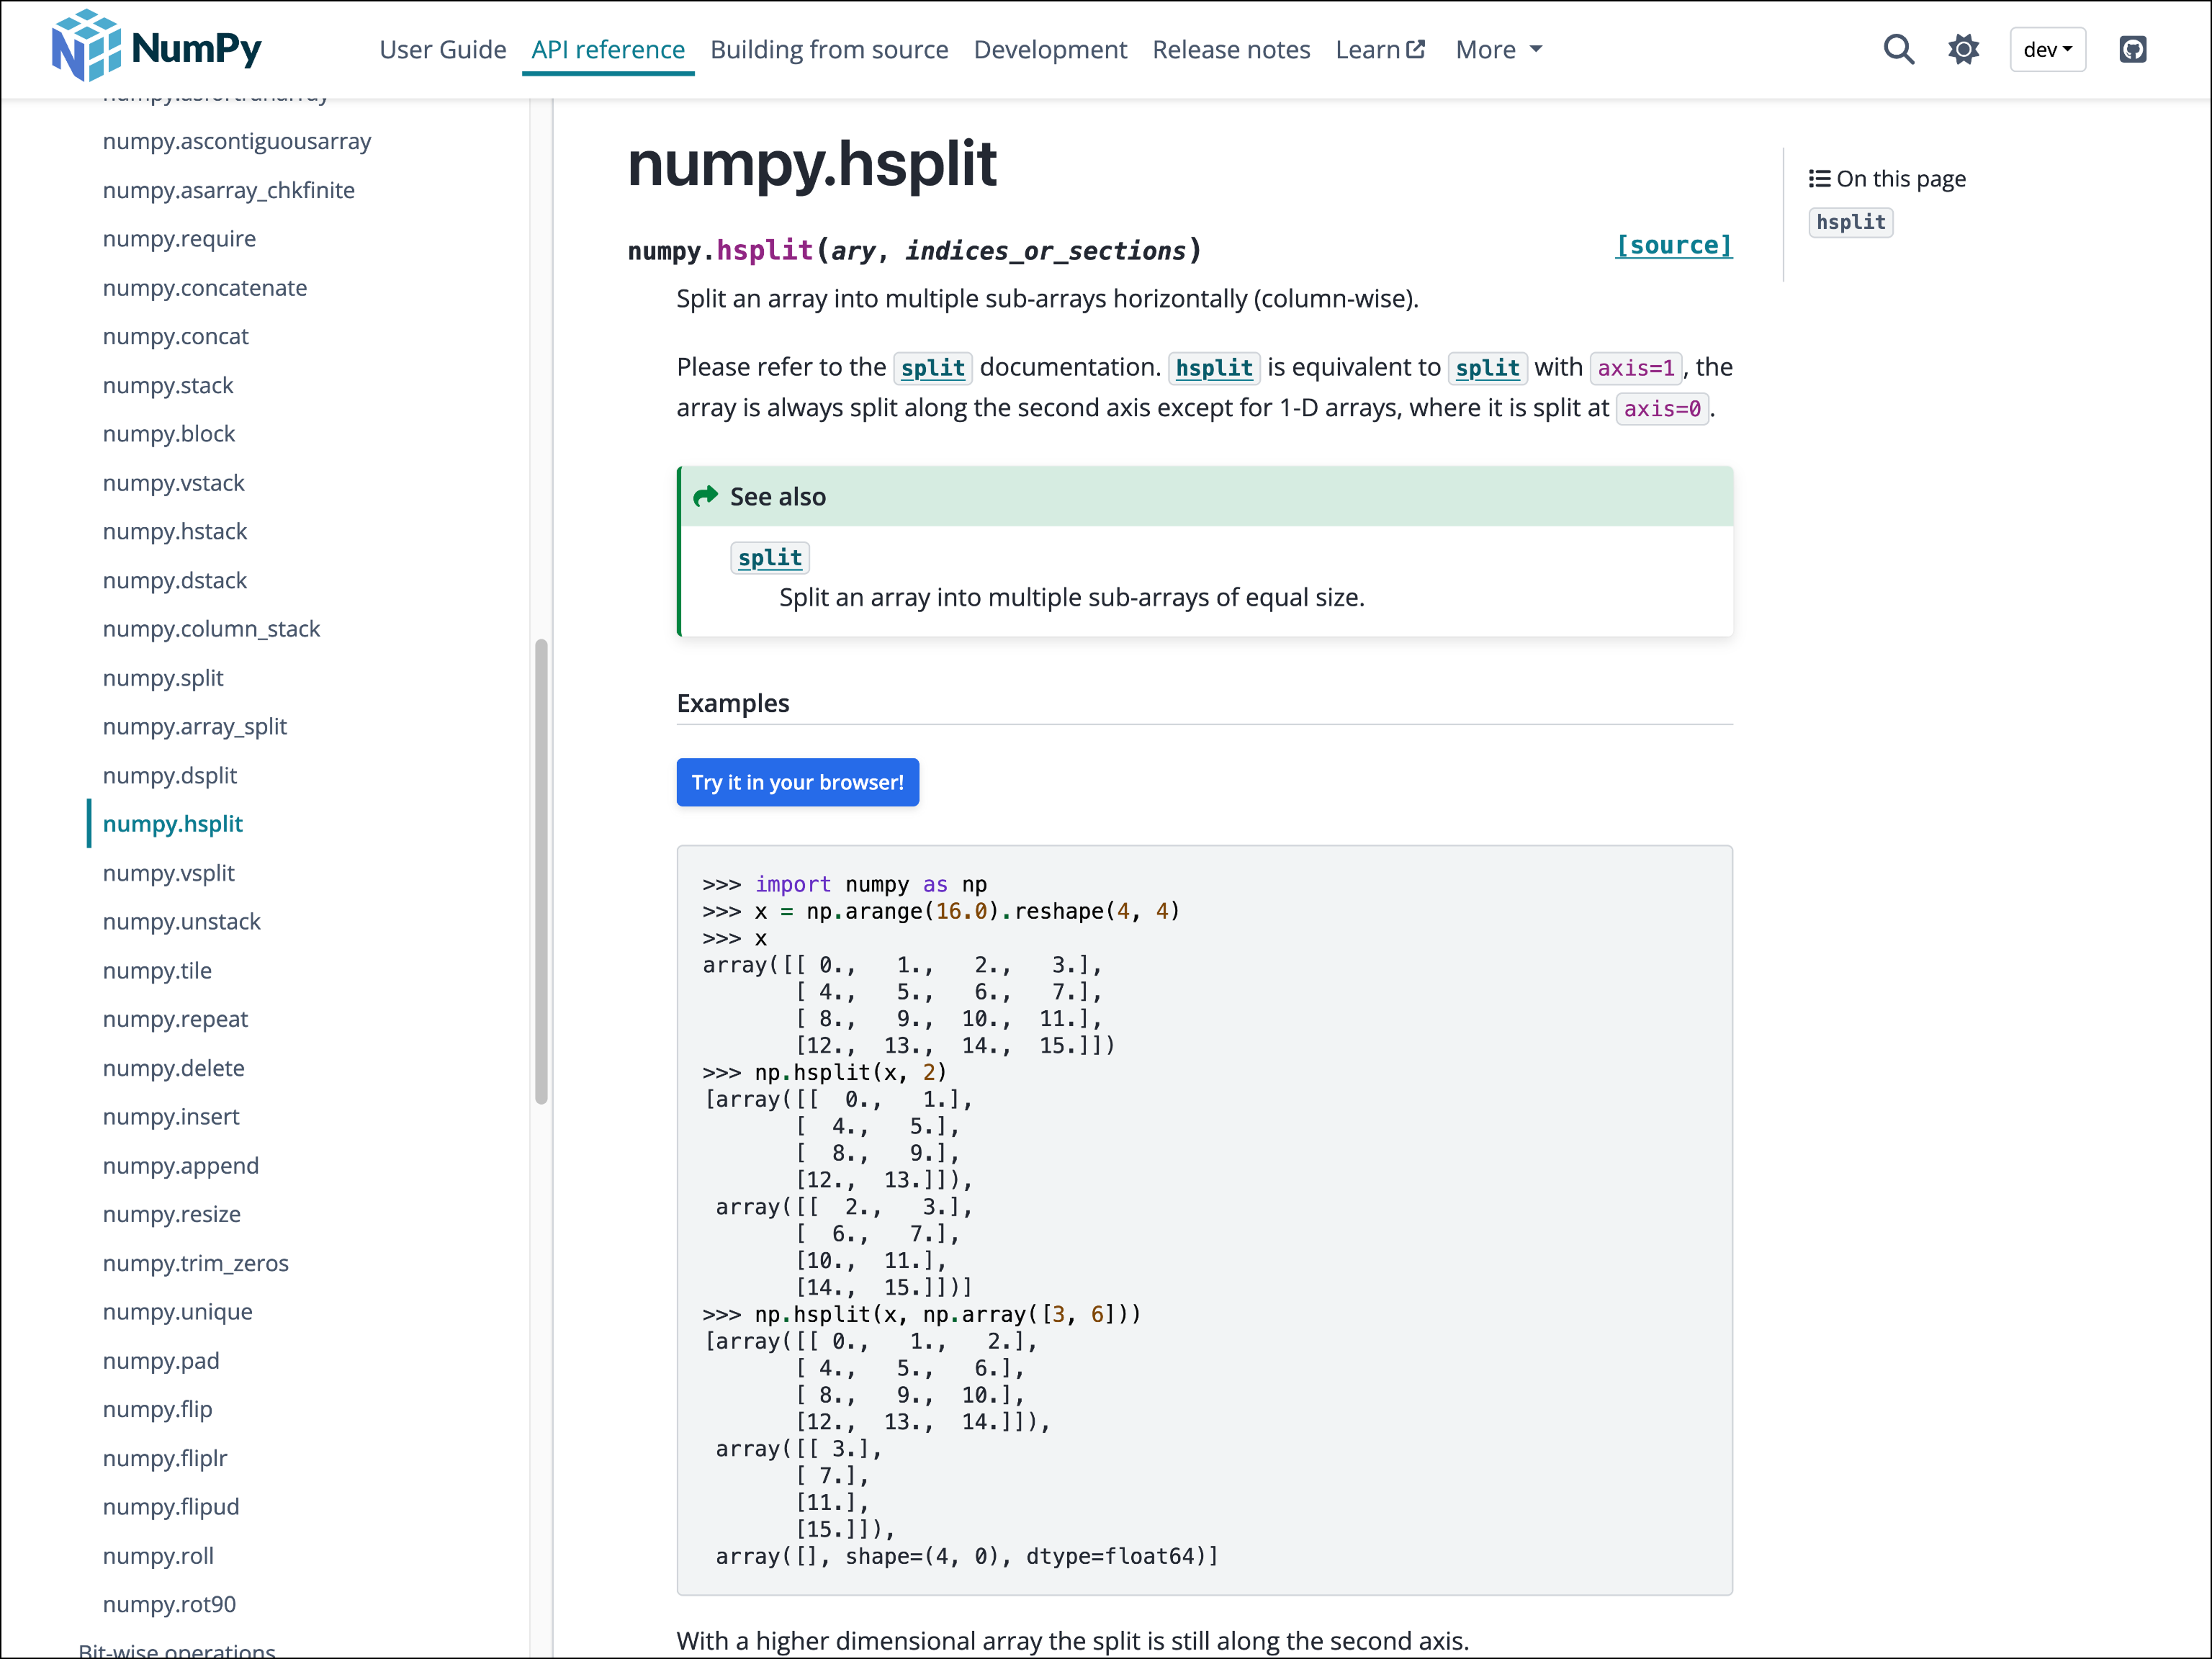The image size is (2212, 1659).
Task: View the [source] link for hsplit
Action: pos(1673,245)
